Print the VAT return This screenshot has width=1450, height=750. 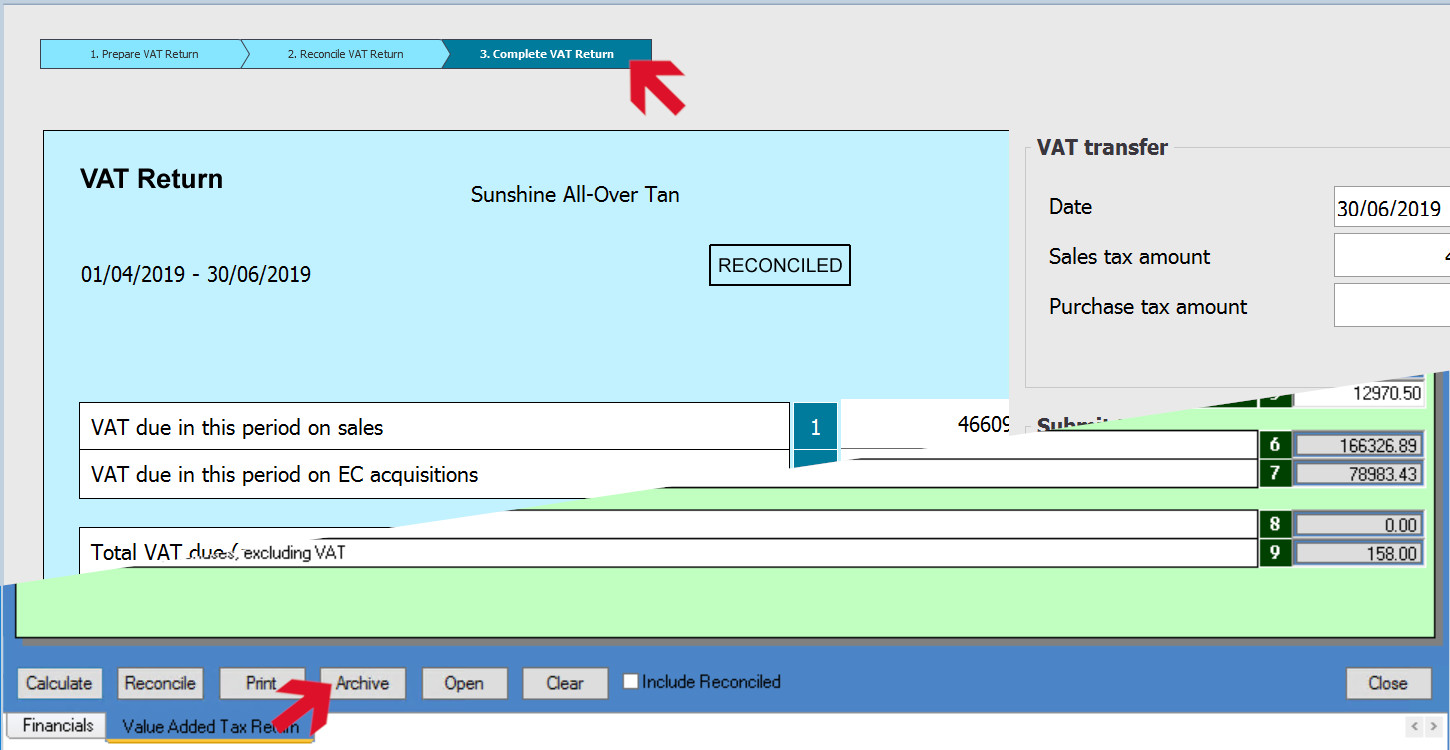pyautogui.click(x=261, y=683)
